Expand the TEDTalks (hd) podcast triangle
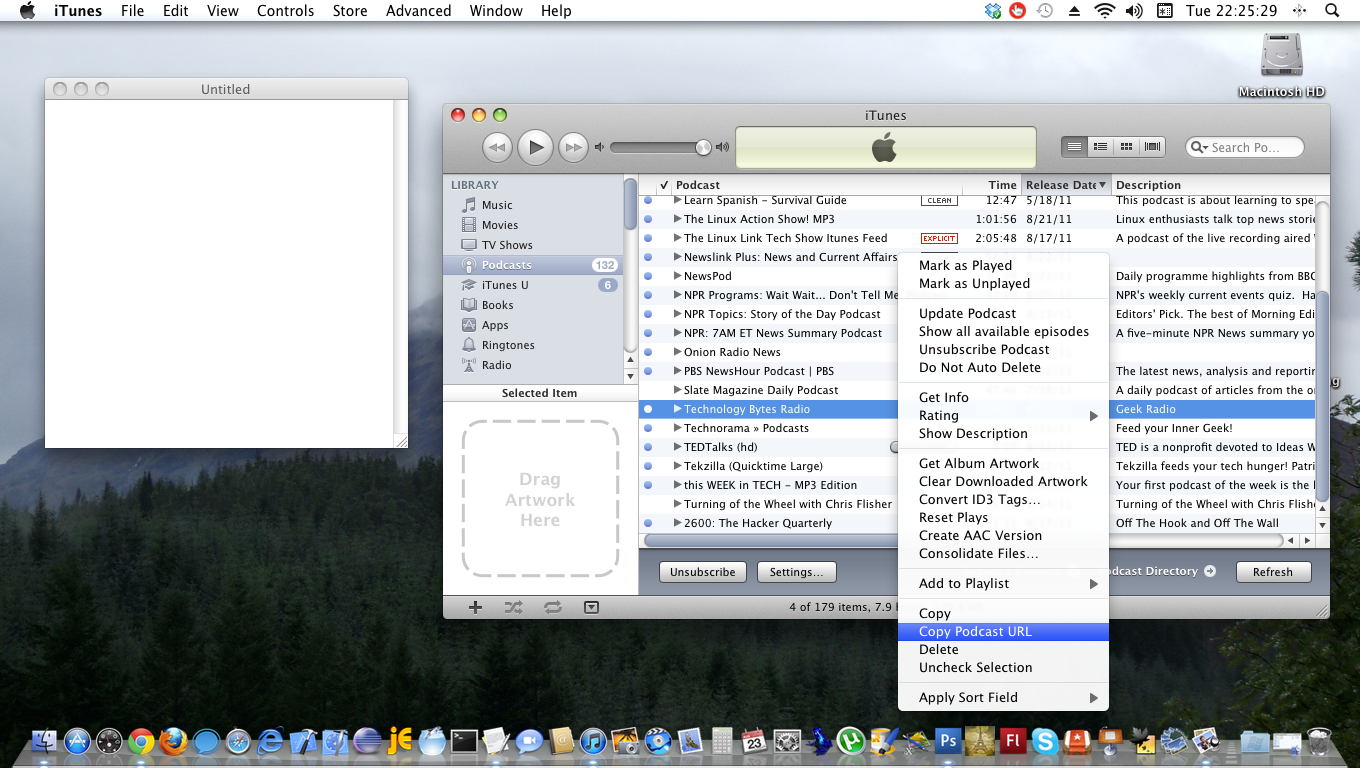1360x768 pixels. pos(677,447)
